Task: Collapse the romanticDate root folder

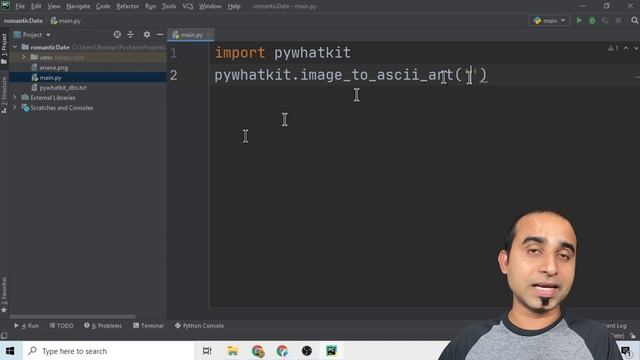Action: click(15, 47)
